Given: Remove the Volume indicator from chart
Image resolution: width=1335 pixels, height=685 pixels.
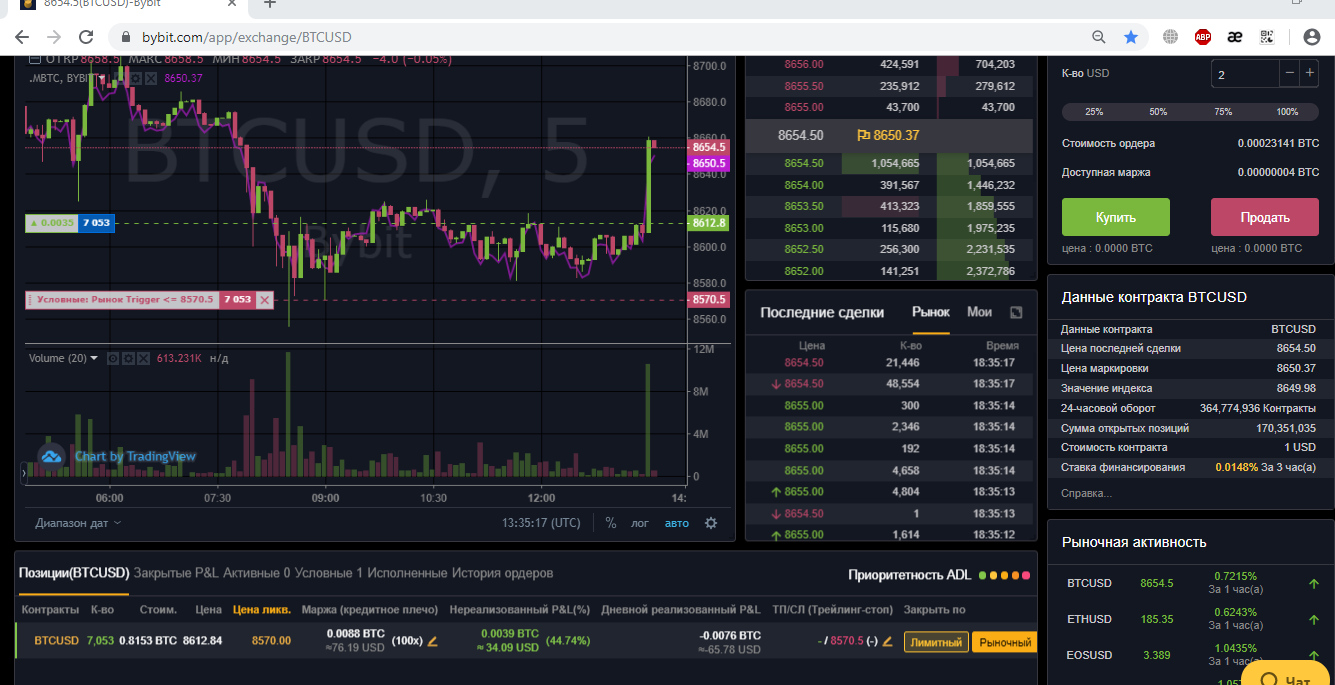Looking at the screenshot, I should 143,358.
